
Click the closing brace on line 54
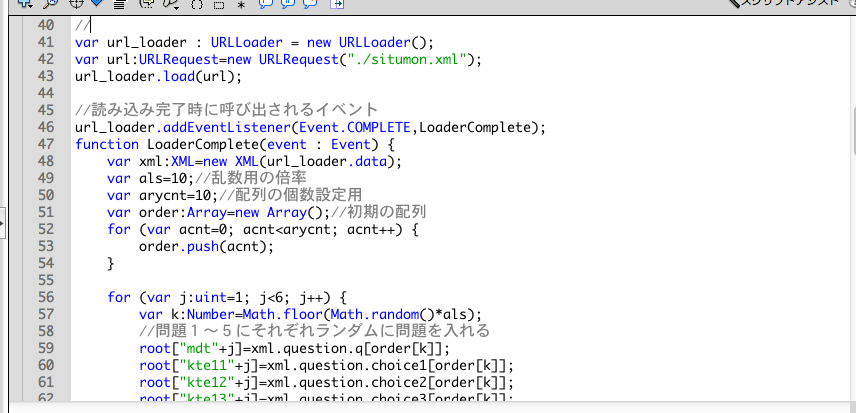[x=111, y=264]
